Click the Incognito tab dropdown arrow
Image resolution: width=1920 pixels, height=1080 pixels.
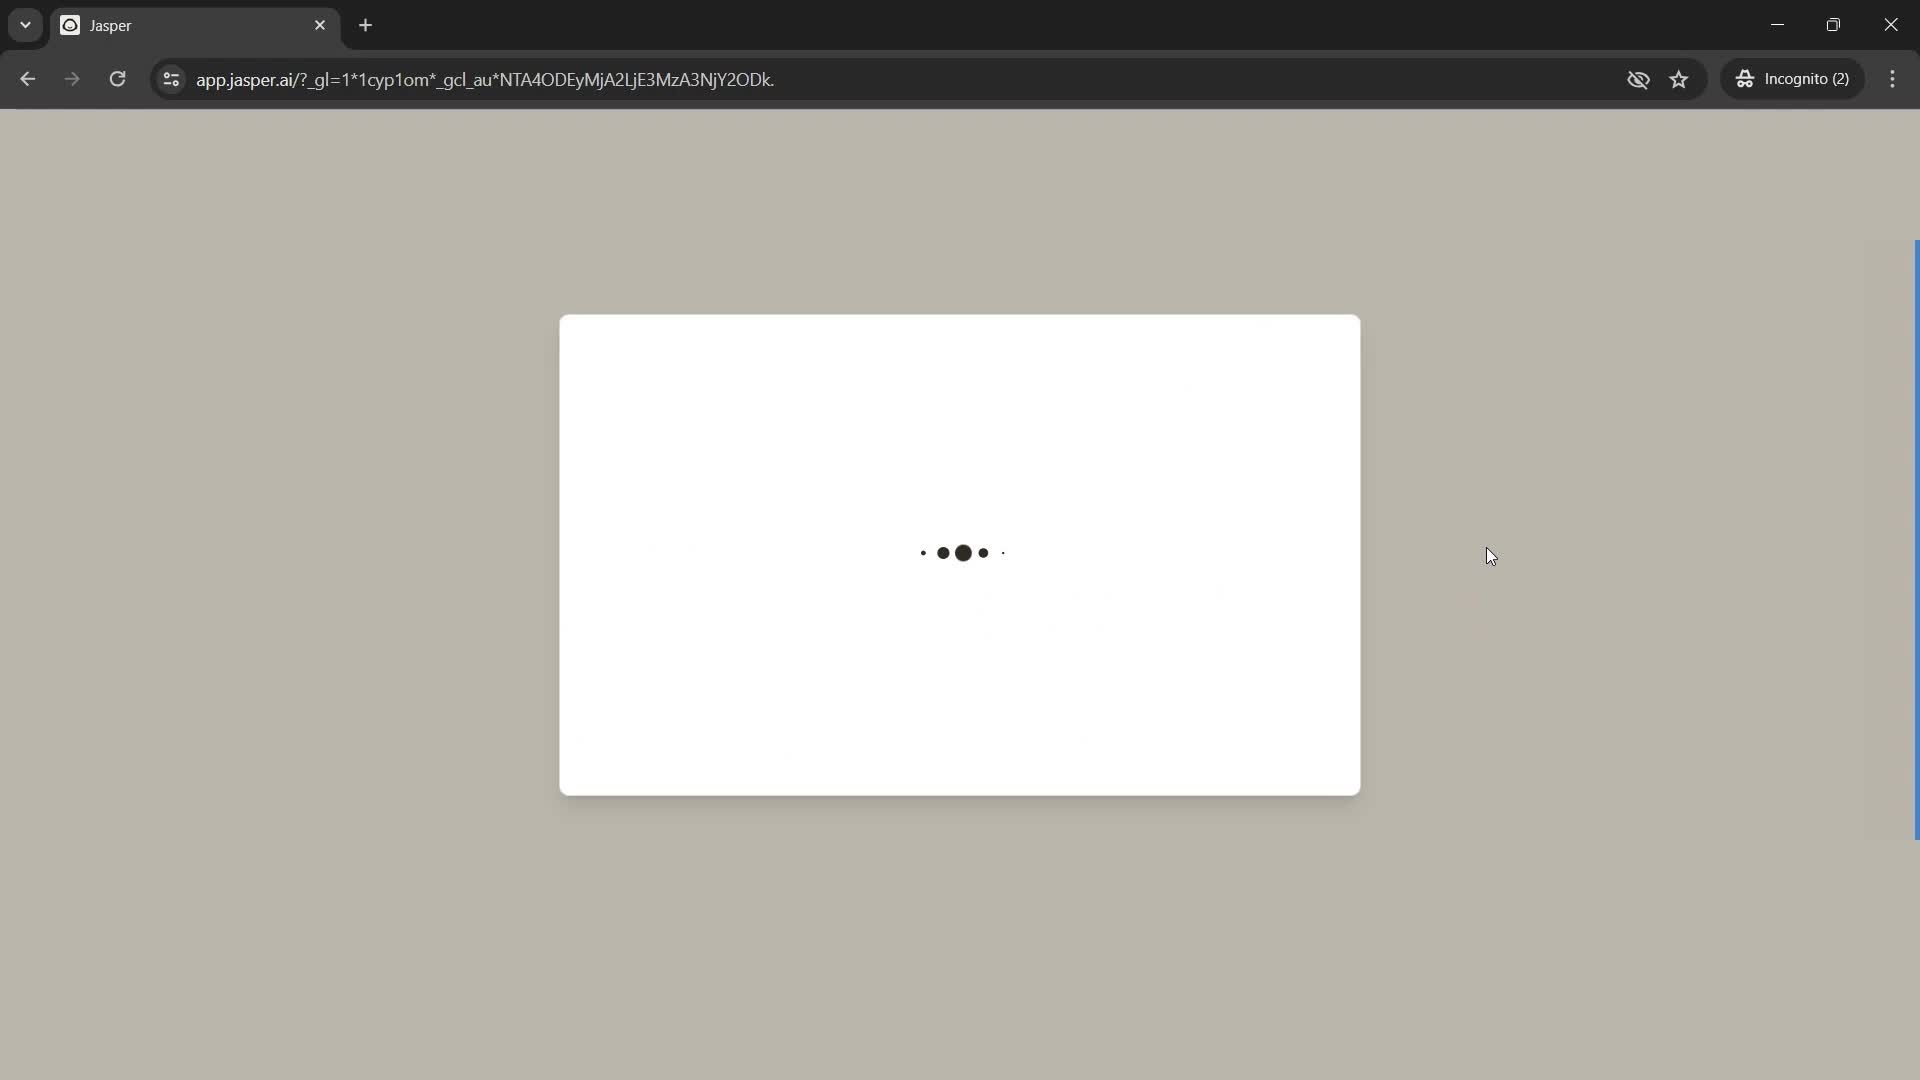24,24
